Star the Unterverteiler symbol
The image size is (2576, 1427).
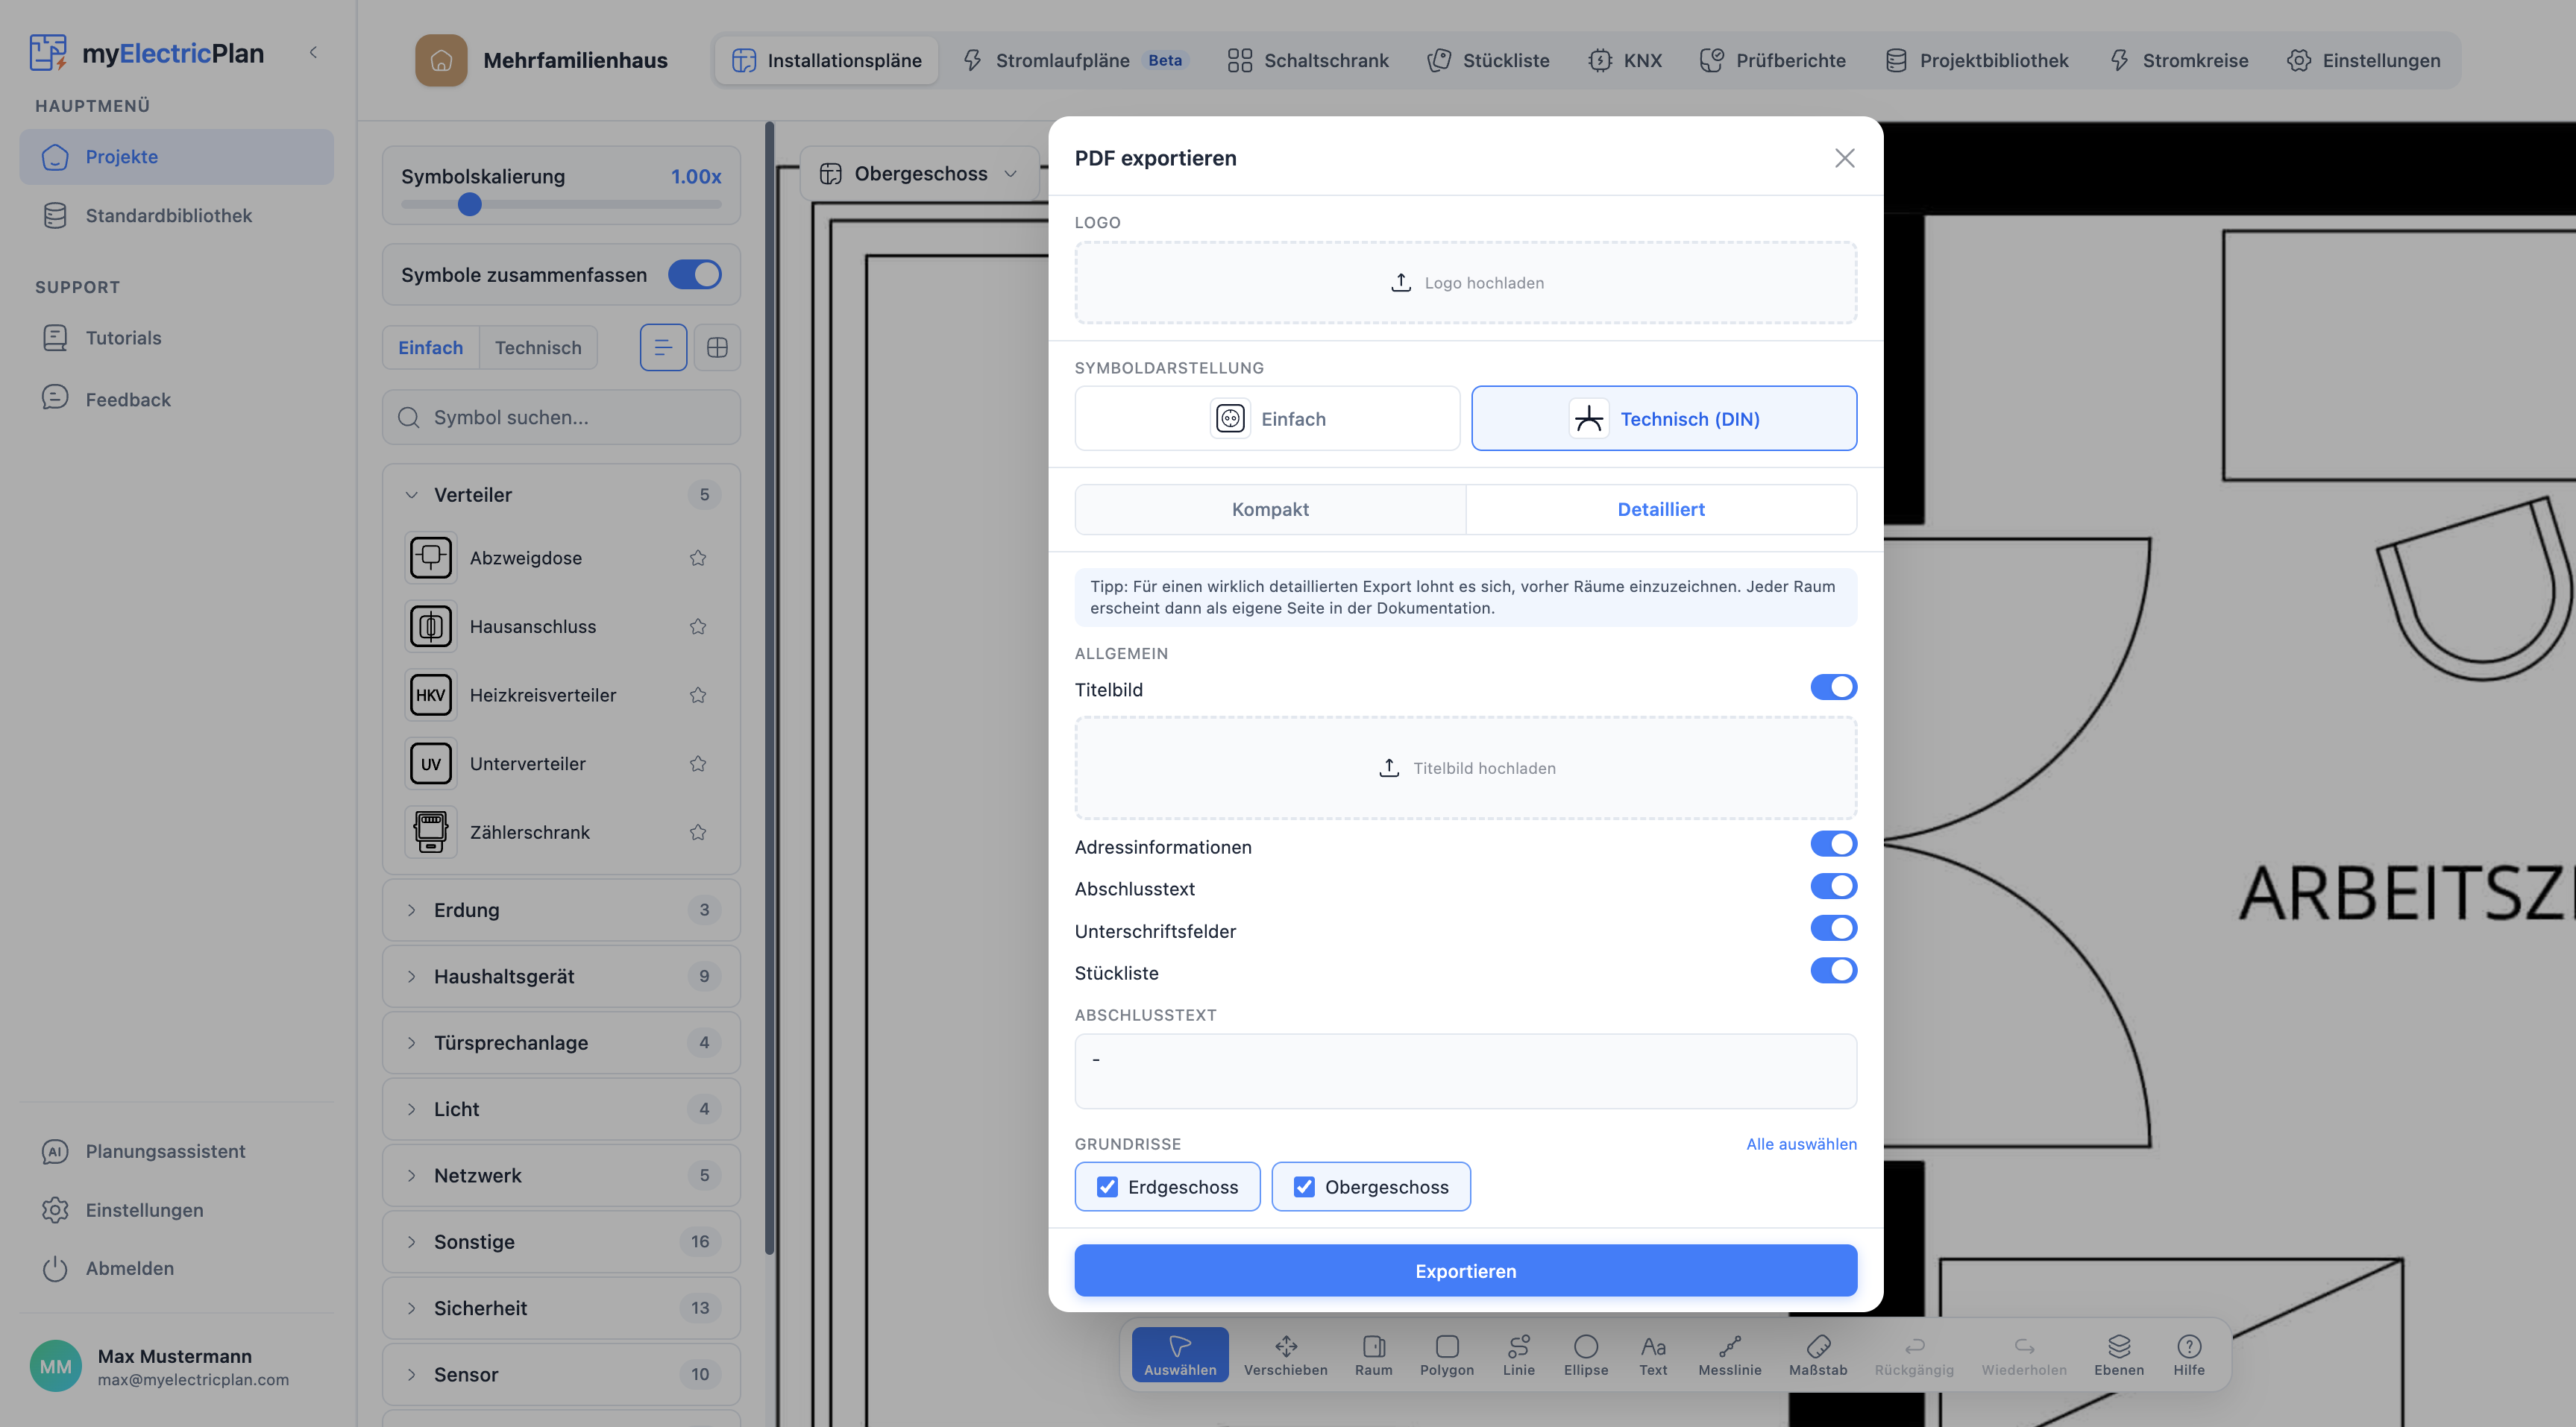(698, 764)
